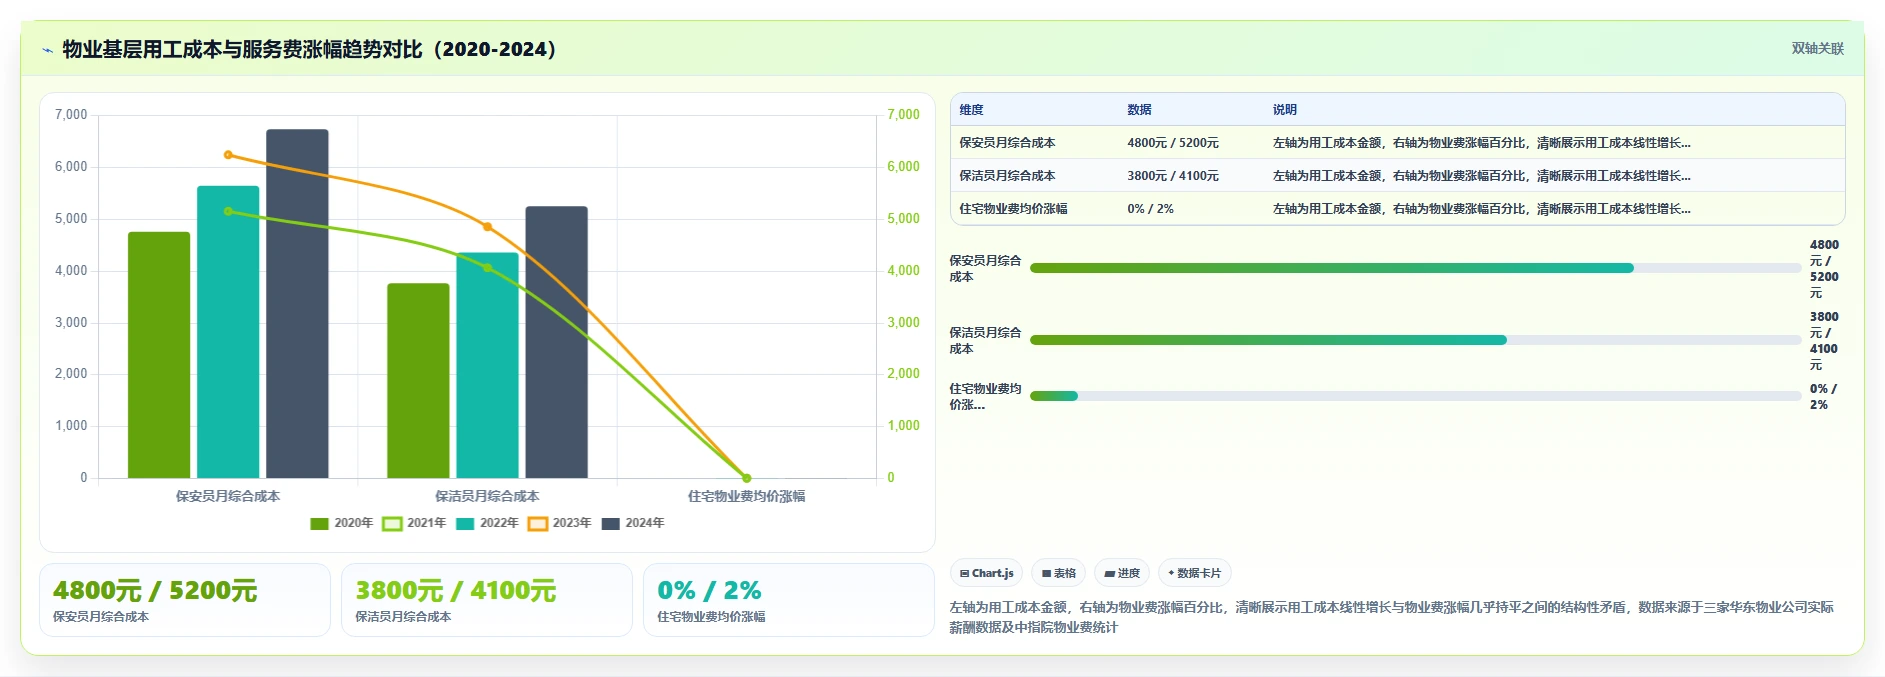This screenshot has height=677, width=1885.
Task: Click the dark 2024 bar for 保安员月综合成本
Action: pyautogui.click(x=297, y=304)
